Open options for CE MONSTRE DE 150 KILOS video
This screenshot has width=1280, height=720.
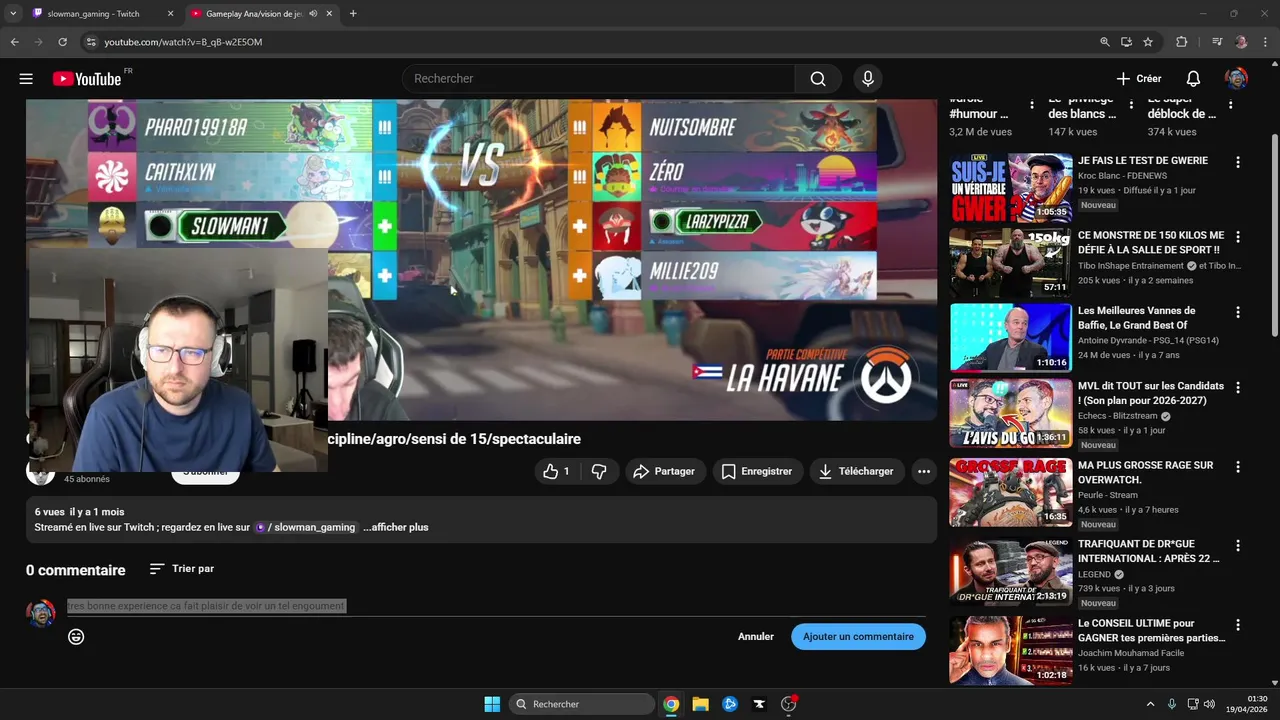coord(1238,237)
